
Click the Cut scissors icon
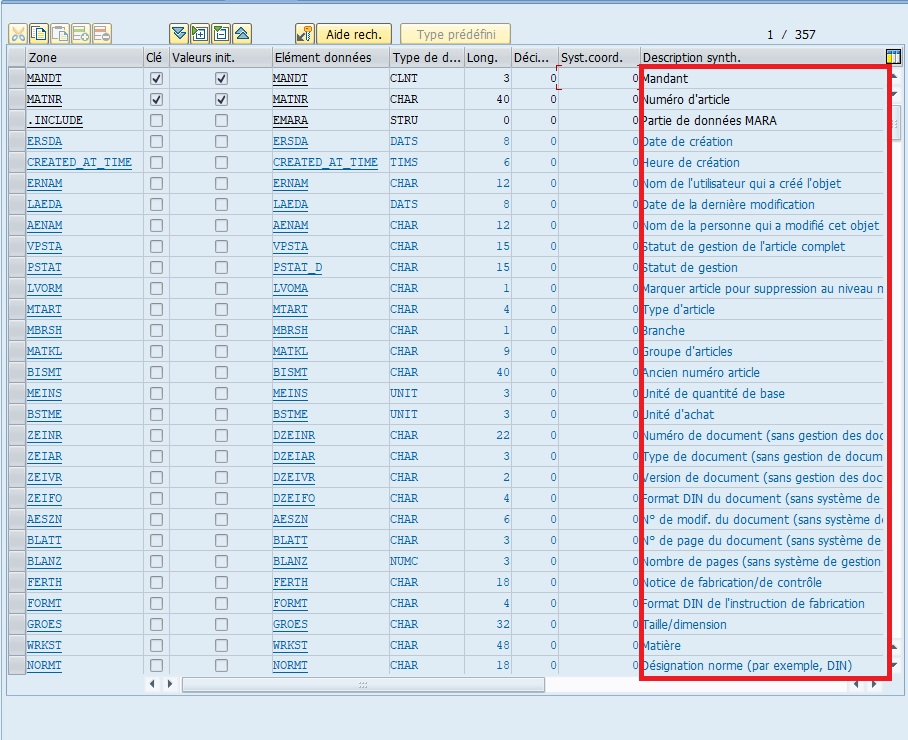pos(18,34)
